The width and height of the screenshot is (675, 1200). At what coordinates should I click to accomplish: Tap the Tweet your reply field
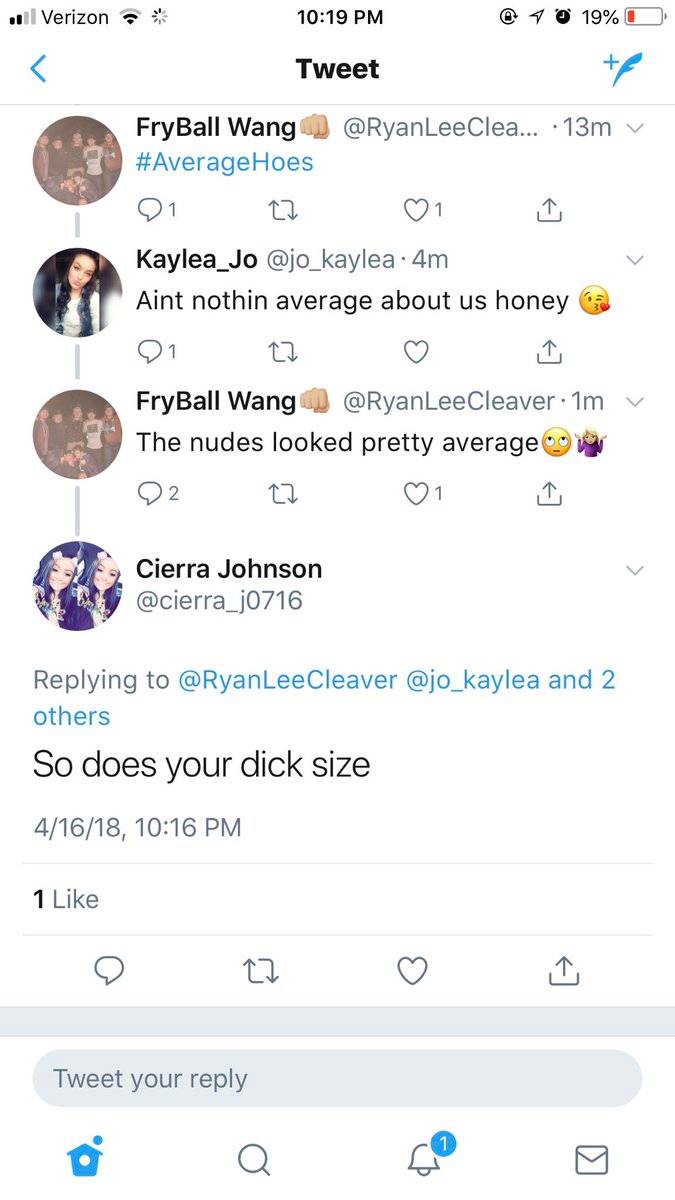click(337, 1079)
